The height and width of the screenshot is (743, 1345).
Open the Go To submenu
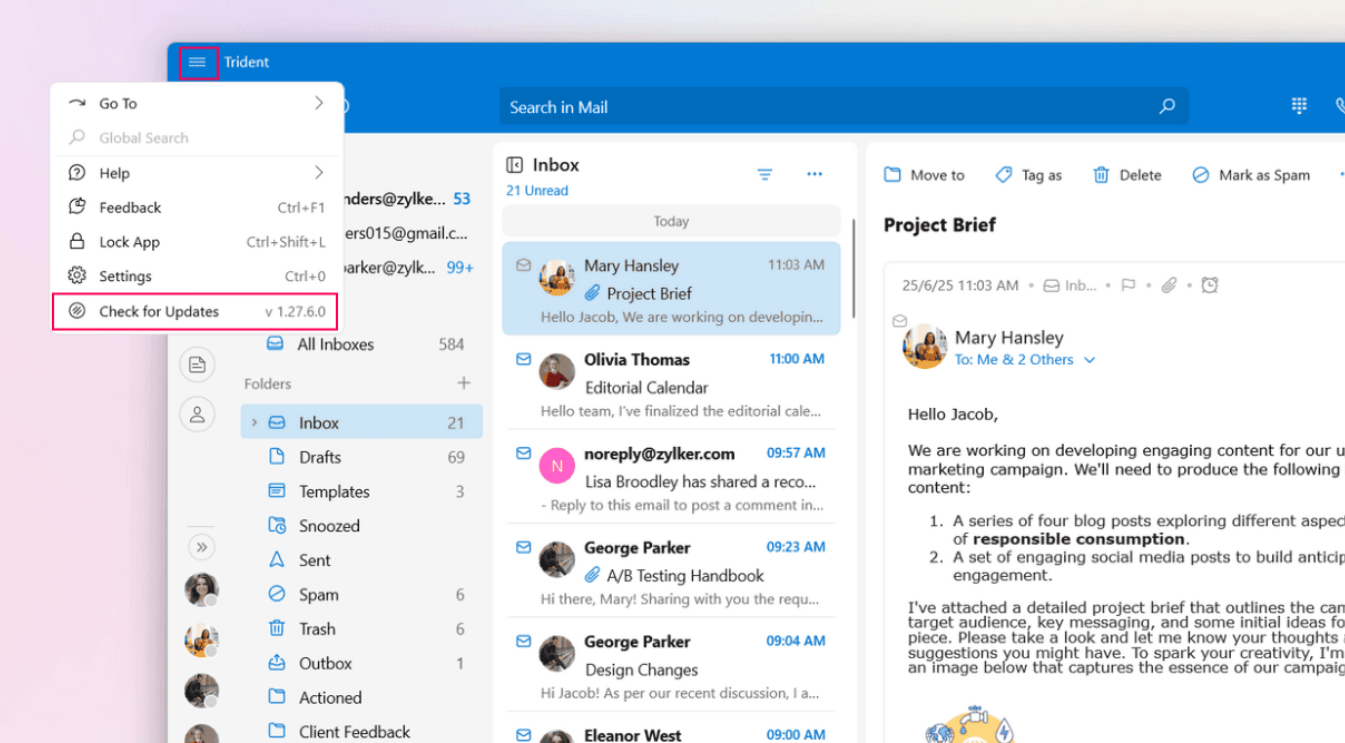[197, 103]
